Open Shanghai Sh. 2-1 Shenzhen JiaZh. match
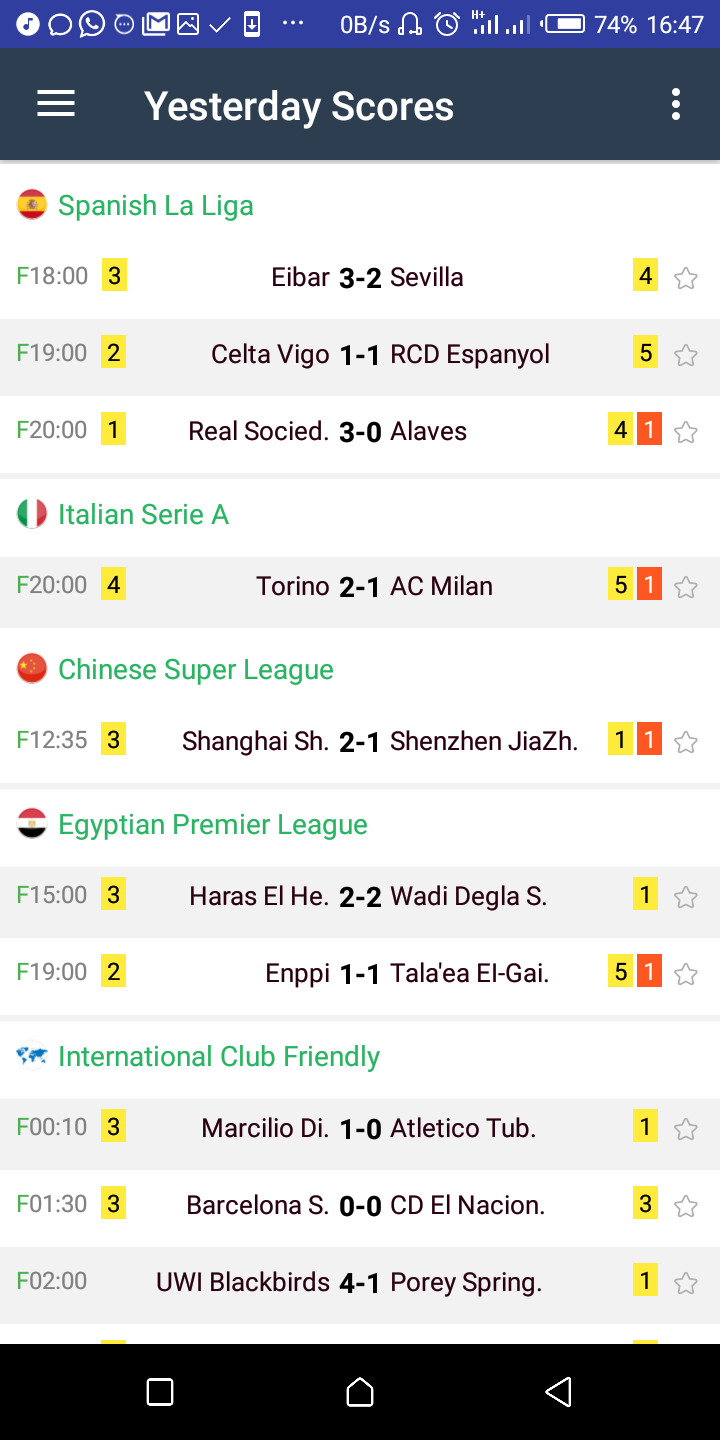The width and height of the screenshot is (720, 1440). (x=360, y=742)
